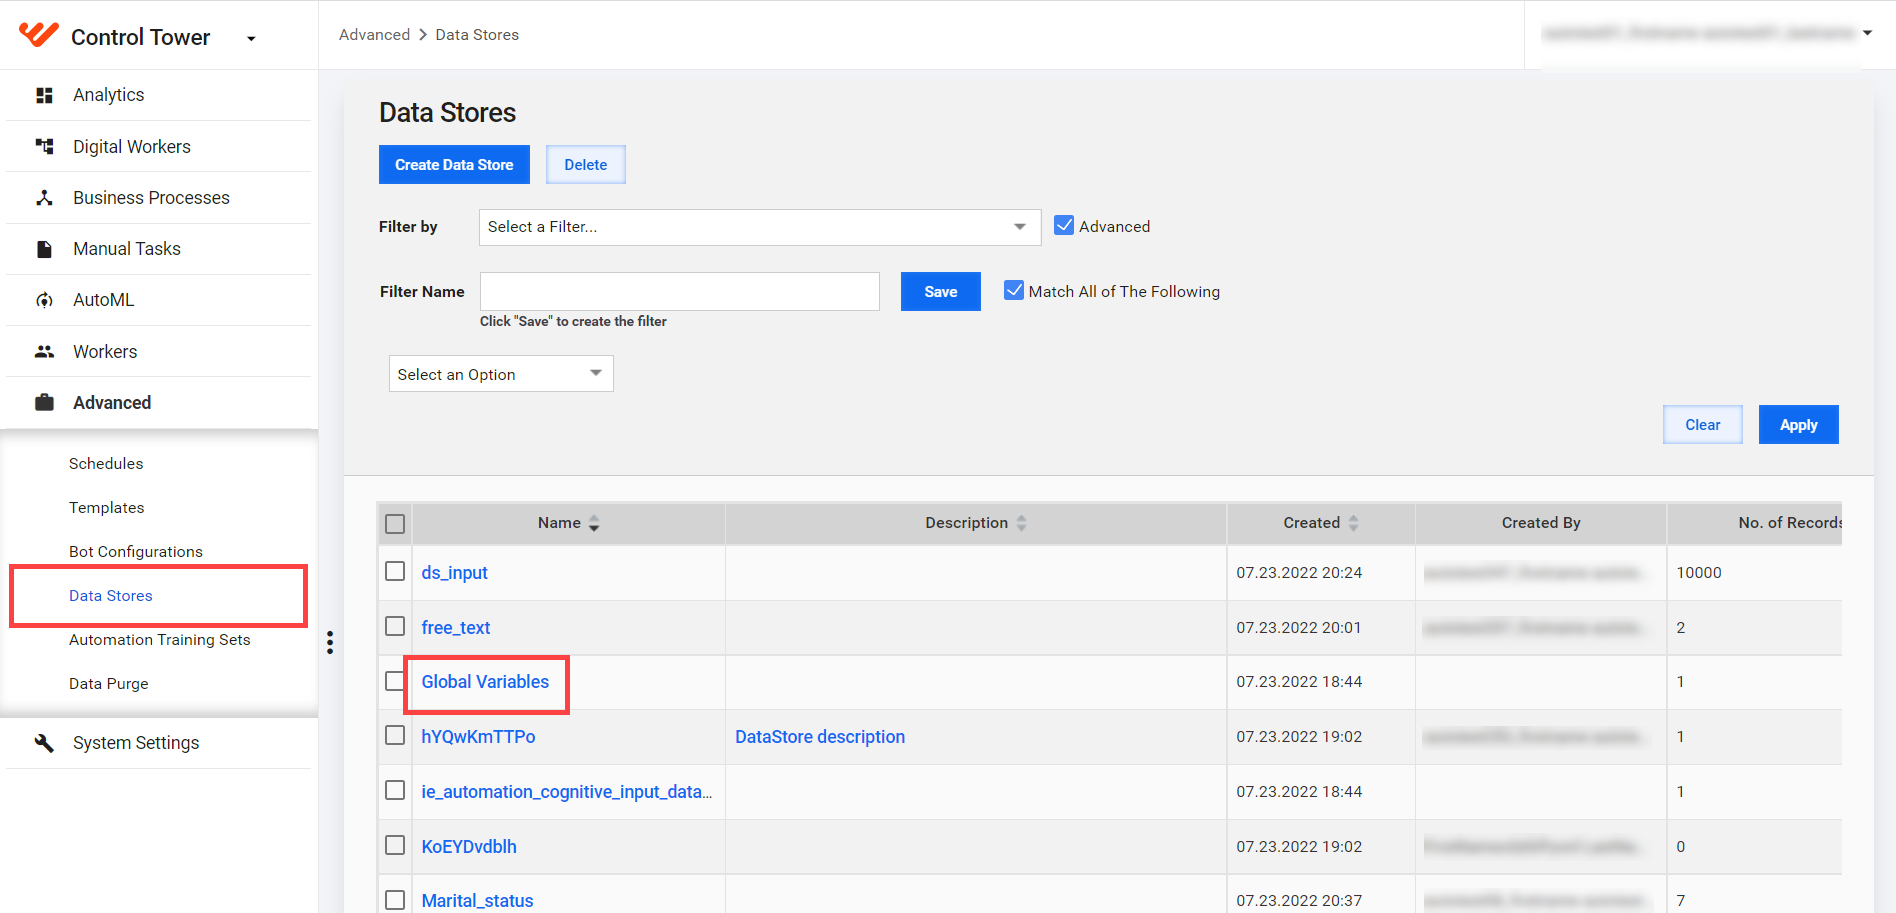This screenshot has width=1896, height=913.
Task: Open the KoEYDvdblh data store
Action: click(x=469, y=847)
